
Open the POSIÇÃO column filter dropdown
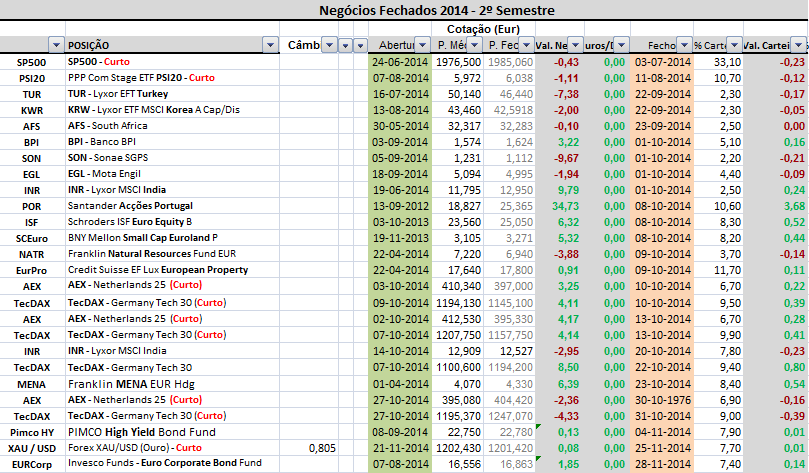[270, 45]
